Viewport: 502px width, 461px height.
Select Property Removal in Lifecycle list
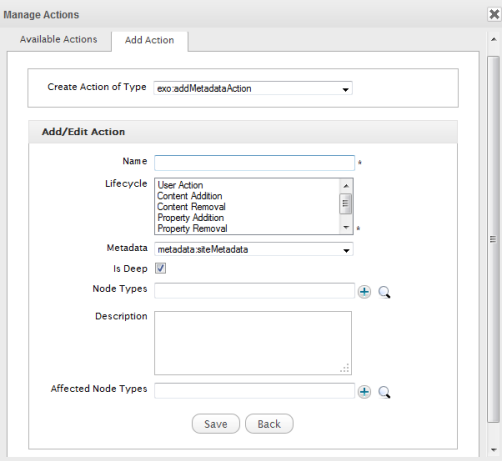192,229
